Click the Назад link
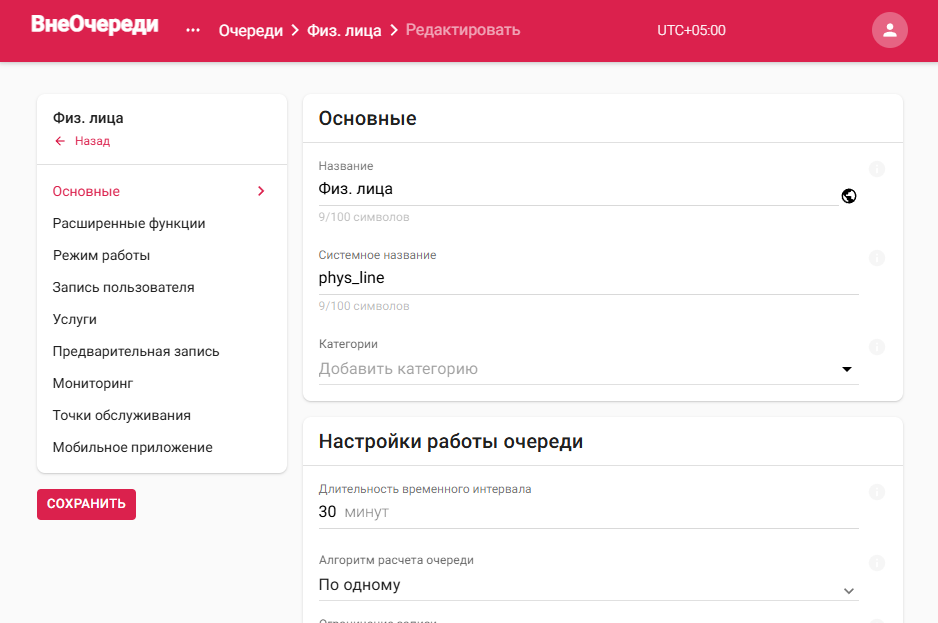 click(92, 141)
